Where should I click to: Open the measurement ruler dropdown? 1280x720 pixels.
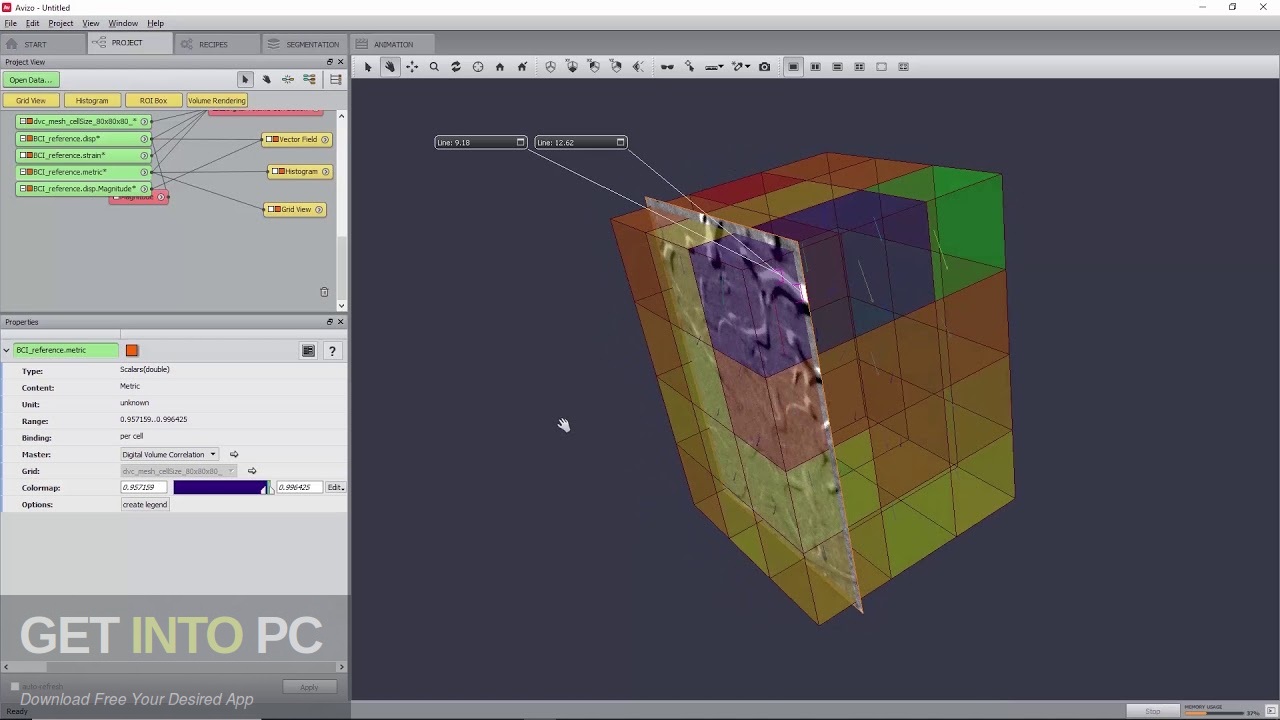click(x=715, y=67)
